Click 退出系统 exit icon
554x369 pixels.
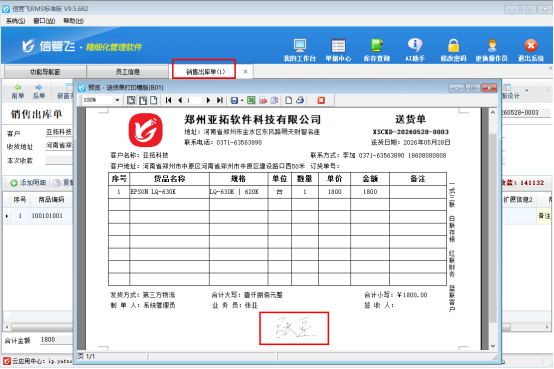[x=531, y=50]
